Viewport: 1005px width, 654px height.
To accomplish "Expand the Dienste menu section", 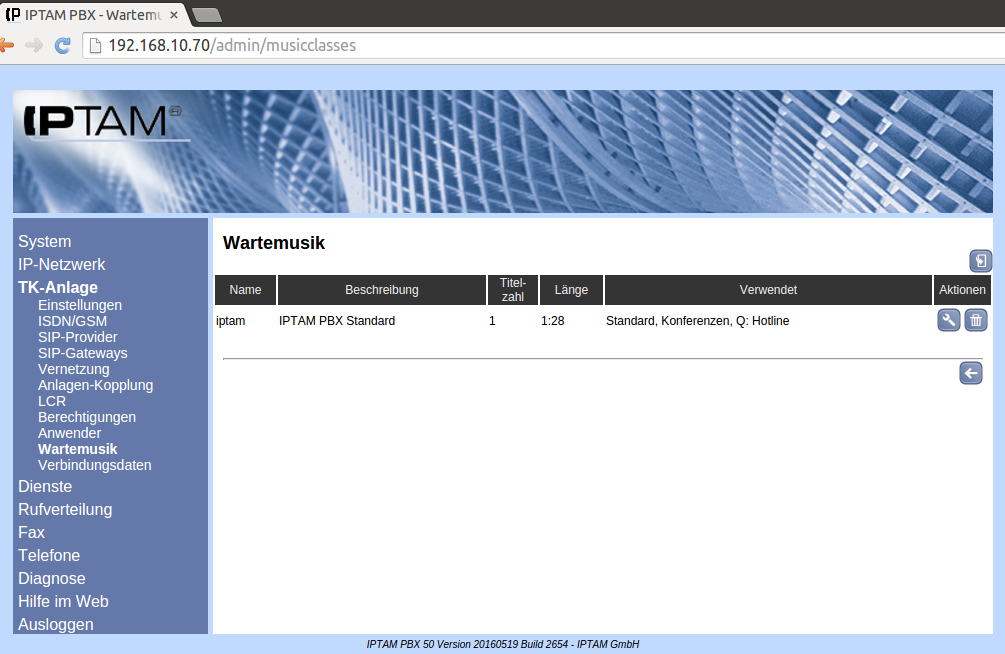I will tap(45, 486).
